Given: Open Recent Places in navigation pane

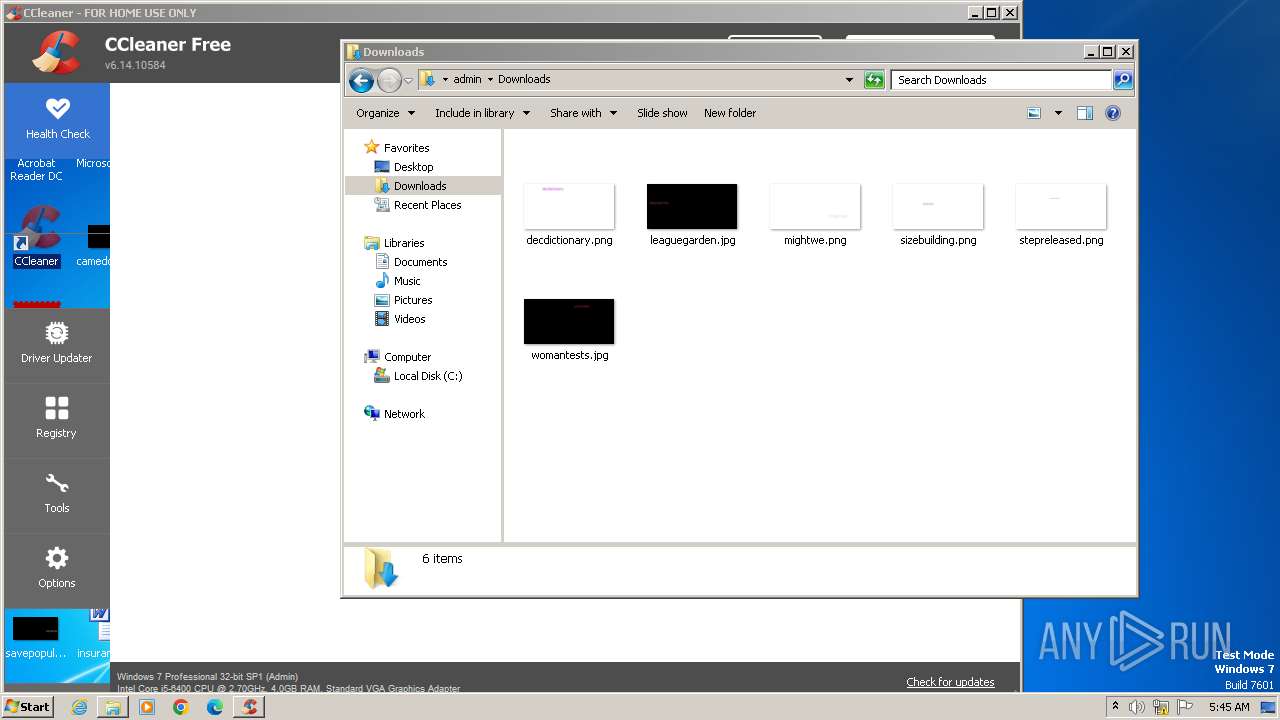Looking at the screenshot, I should pyautogui.click(x=427, y=205).
